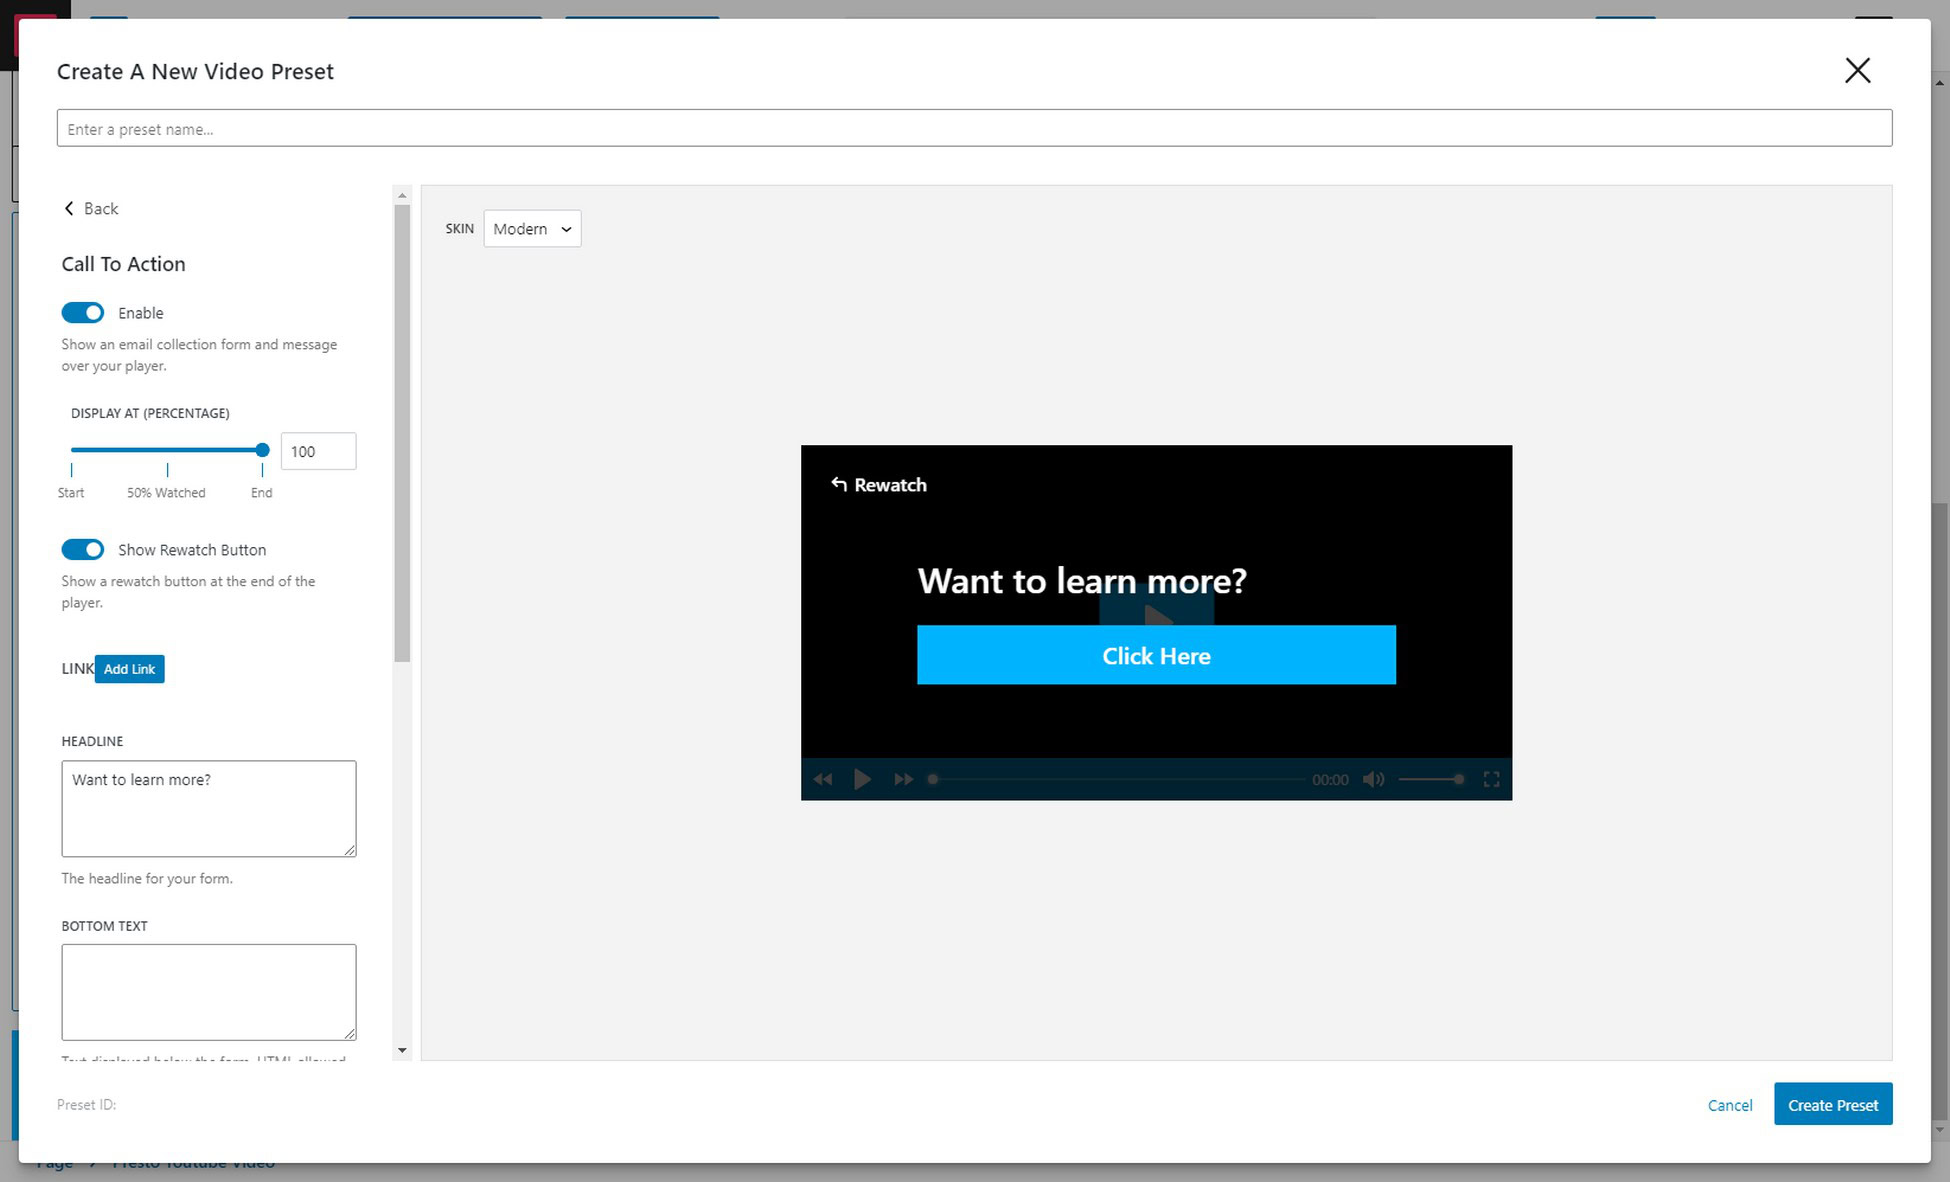
Task: Drag the Display At percentage slider to 50
Action: point(167,450)
